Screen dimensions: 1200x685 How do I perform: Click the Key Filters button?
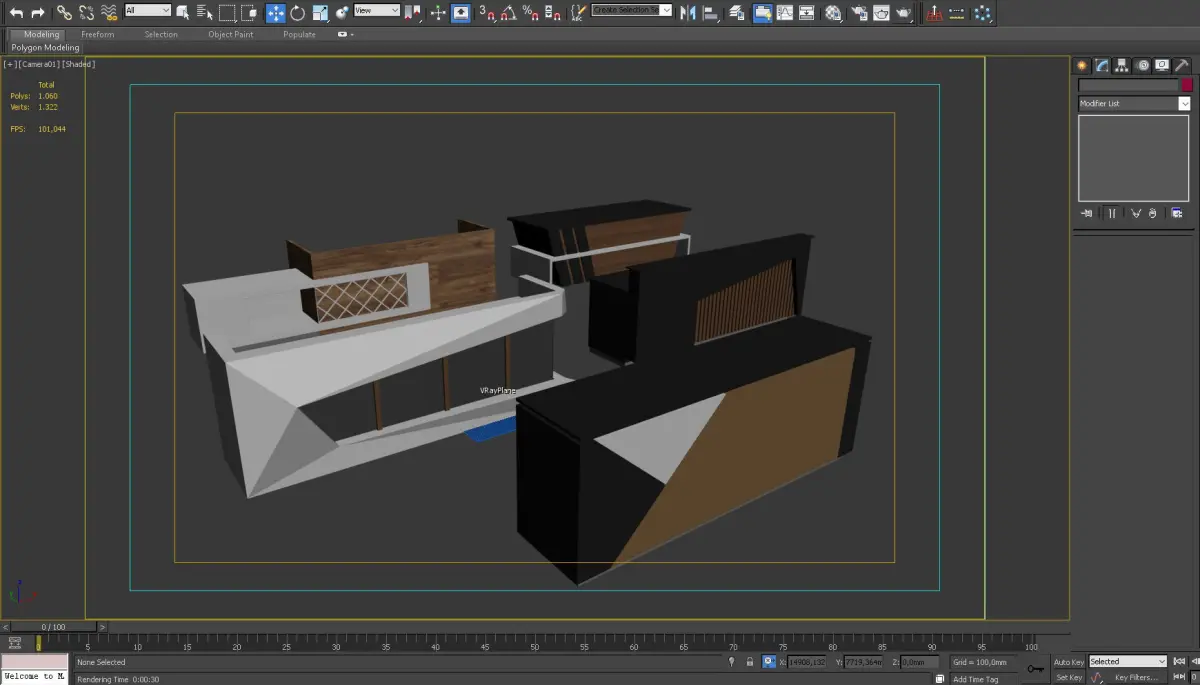[x=1136, y=678]
